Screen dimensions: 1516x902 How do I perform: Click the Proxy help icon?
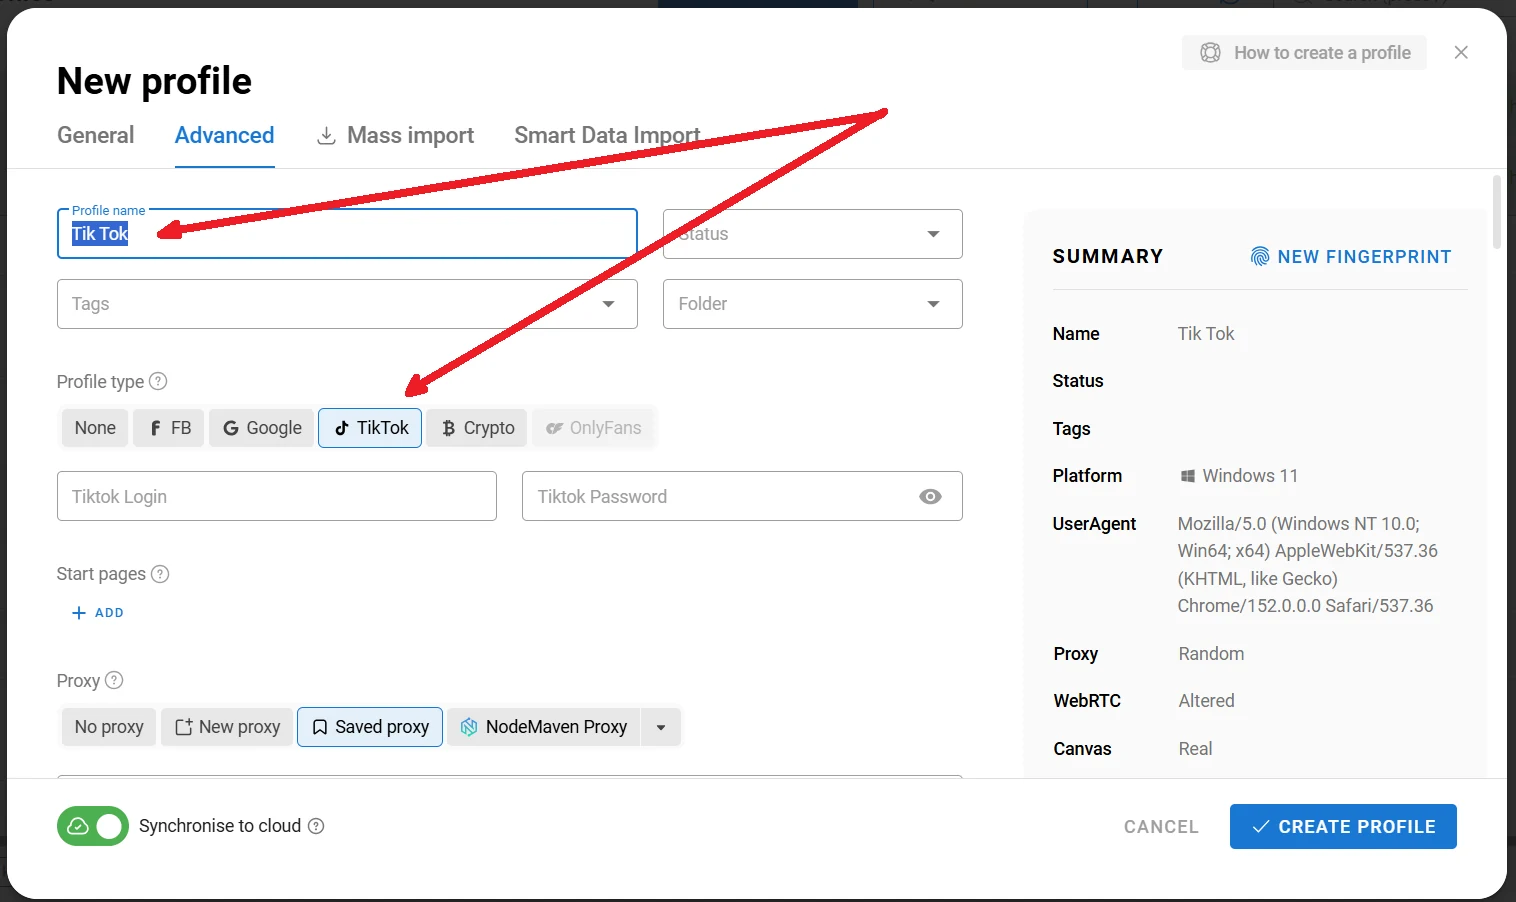[114, 680]
